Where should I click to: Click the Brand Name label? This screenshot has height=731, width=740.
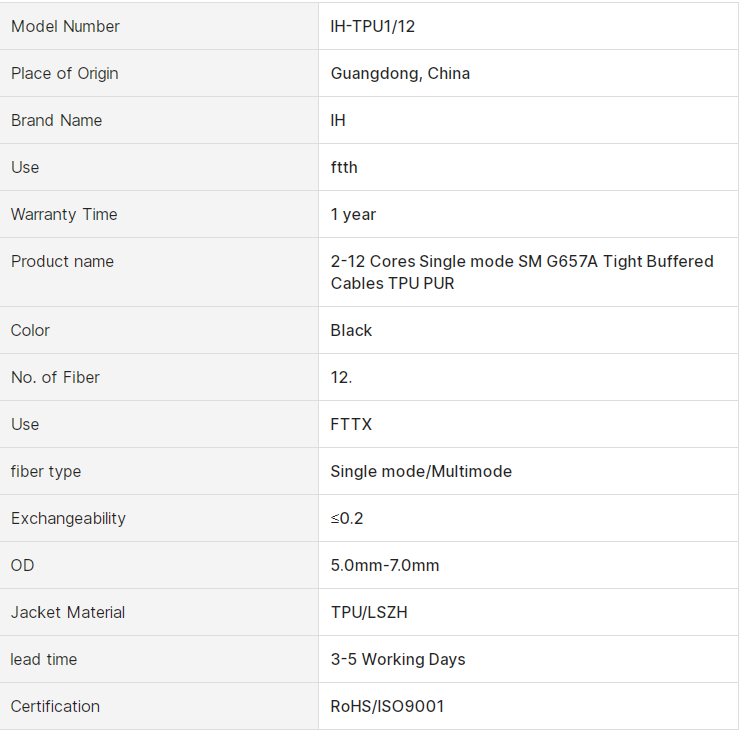pos(57,121)
